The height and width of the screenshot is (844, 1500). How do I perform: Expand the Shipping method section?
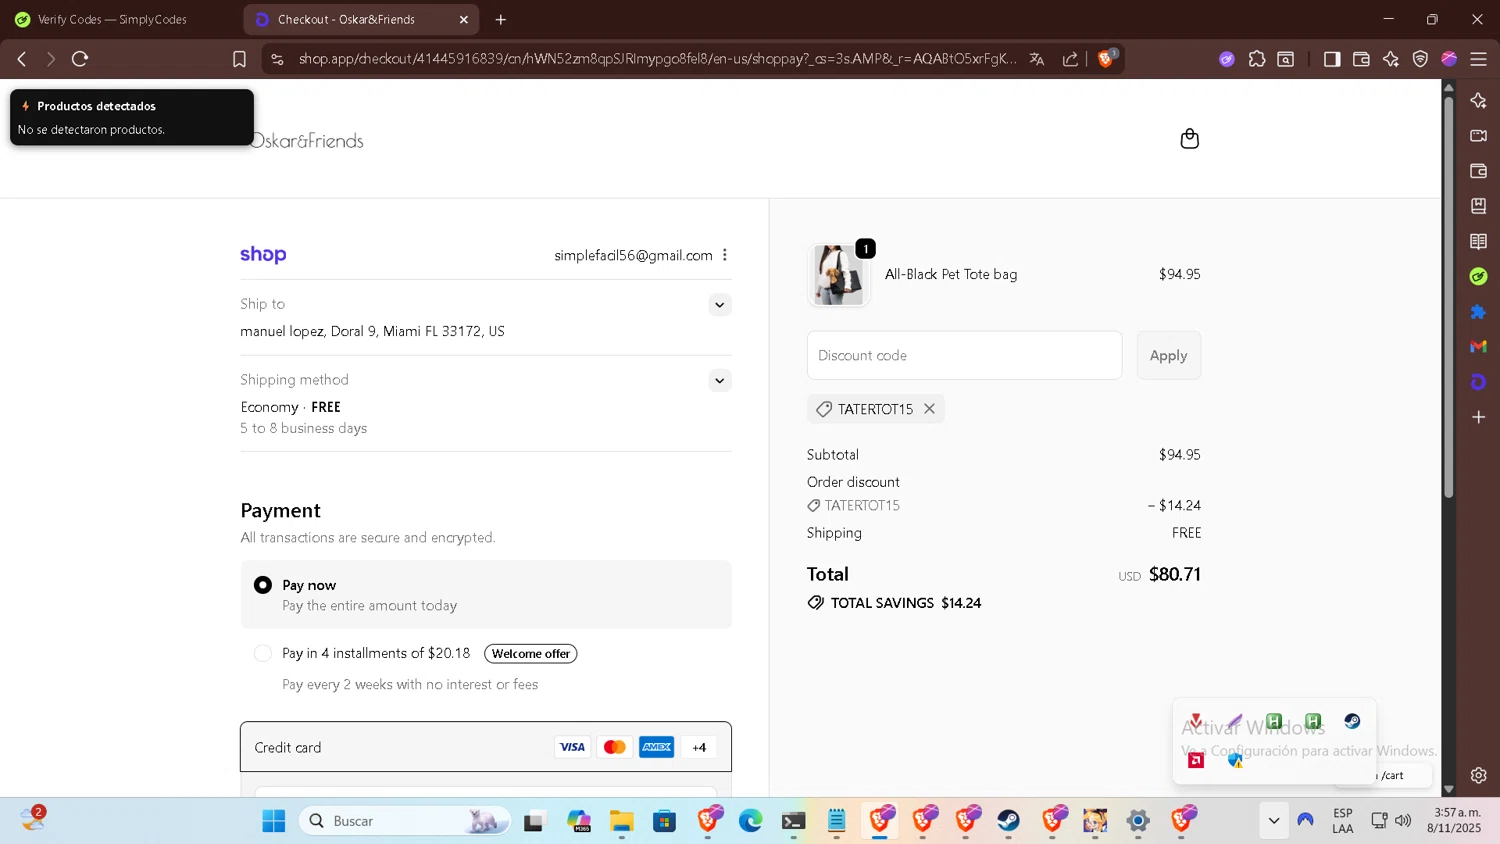(x=719, y=381)
